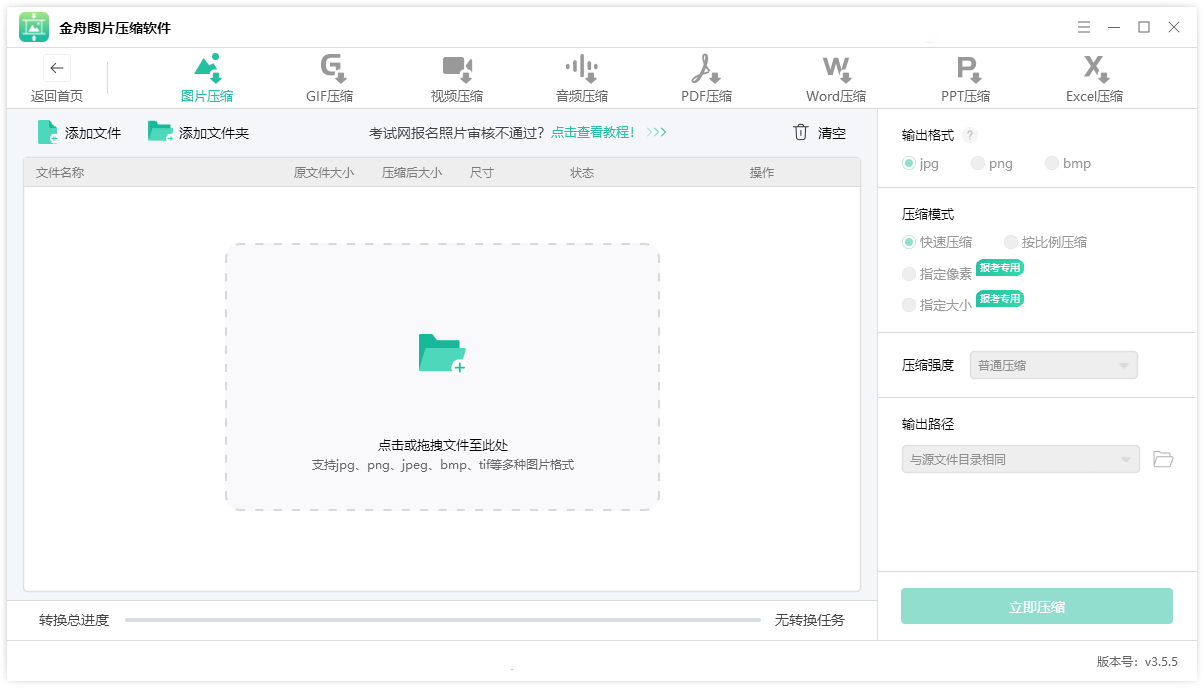The width and height of the screenshot is (1204, 688).
Task: Empty the file list using 清空
Action: click(x=818, y=133)
